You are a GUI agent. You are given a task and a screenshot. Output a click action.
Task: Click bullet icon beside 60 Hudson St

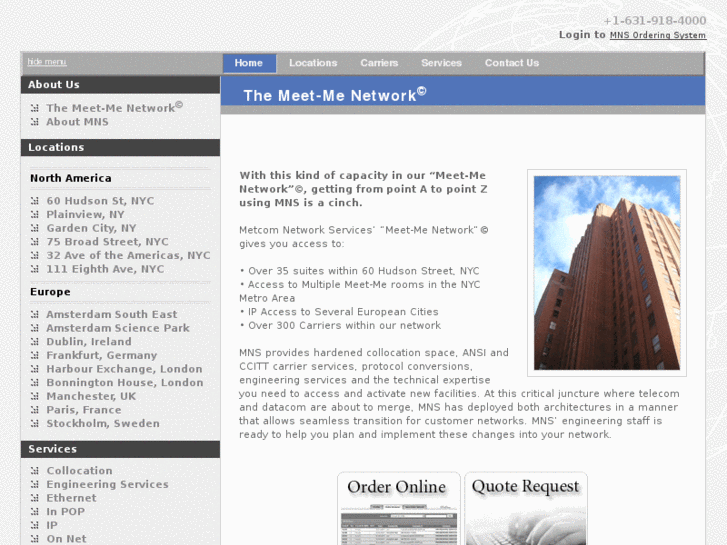click(35, 201)
